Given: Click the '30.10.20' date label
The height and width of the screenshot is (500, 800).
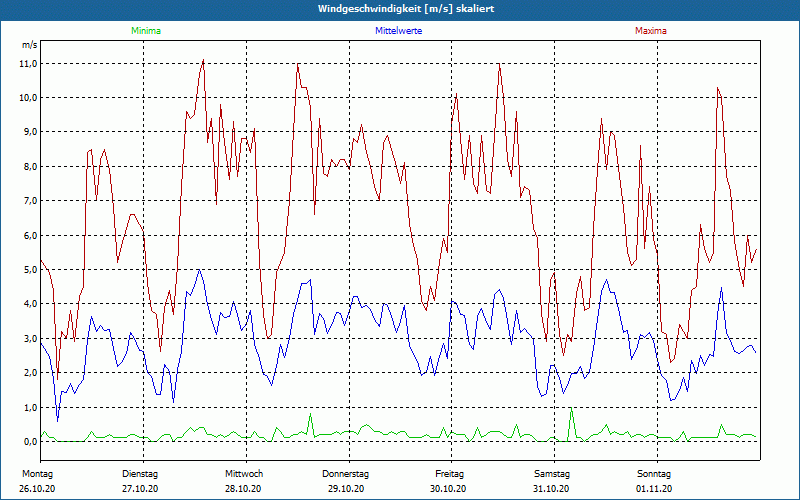Looking at the screenshot, I should [448, 489].
